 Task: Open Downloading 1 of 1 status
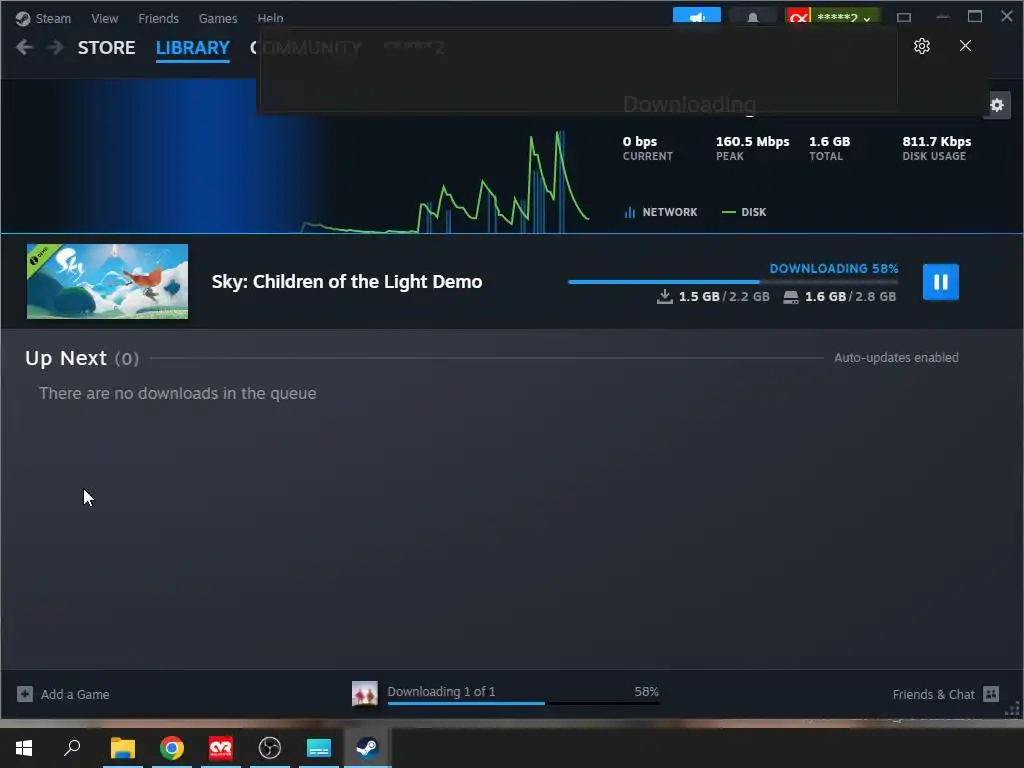tap(441, 692)
